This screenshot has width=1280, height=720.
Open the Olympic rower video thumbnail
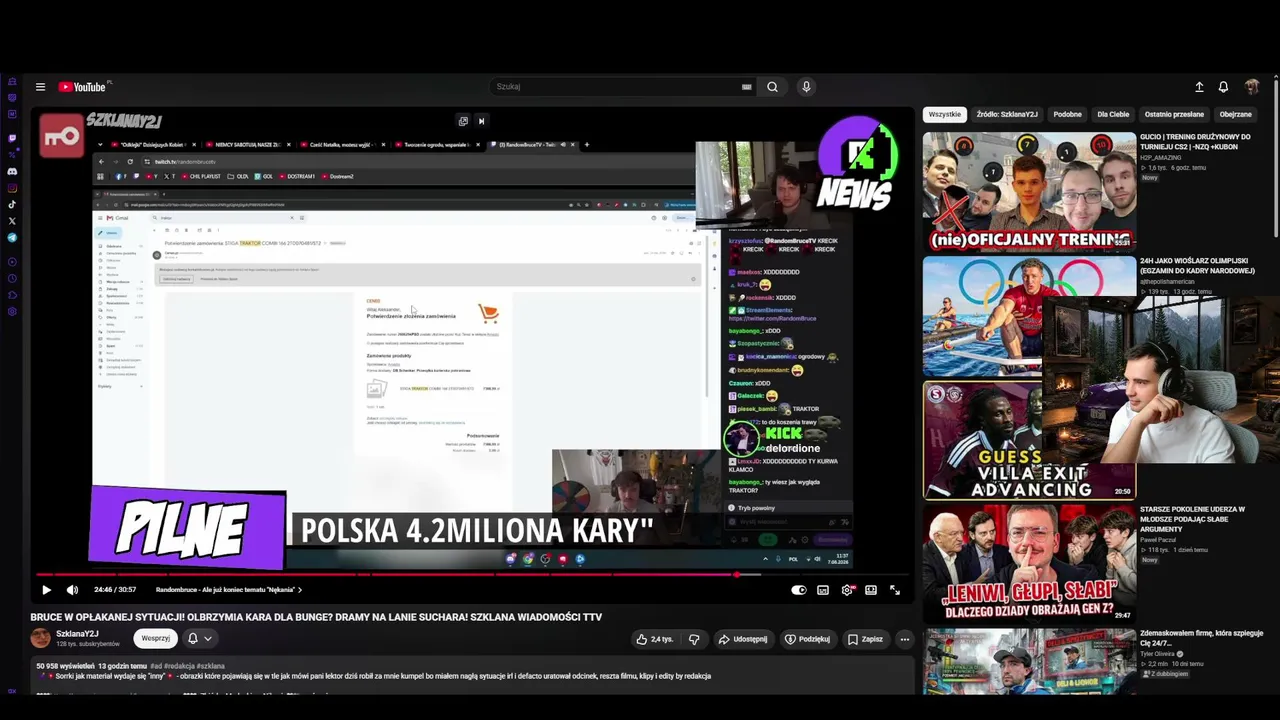click(x=1029, y=316)
